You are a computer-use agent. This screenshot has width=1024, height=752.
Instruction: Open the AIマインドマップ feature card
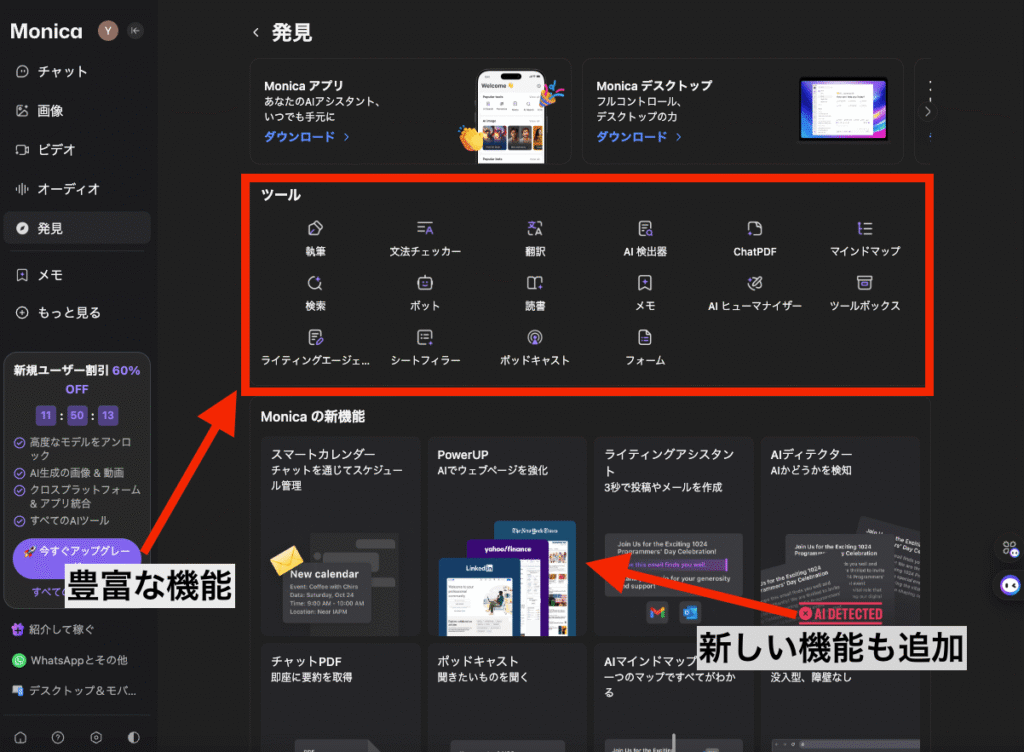pos(673,698)
